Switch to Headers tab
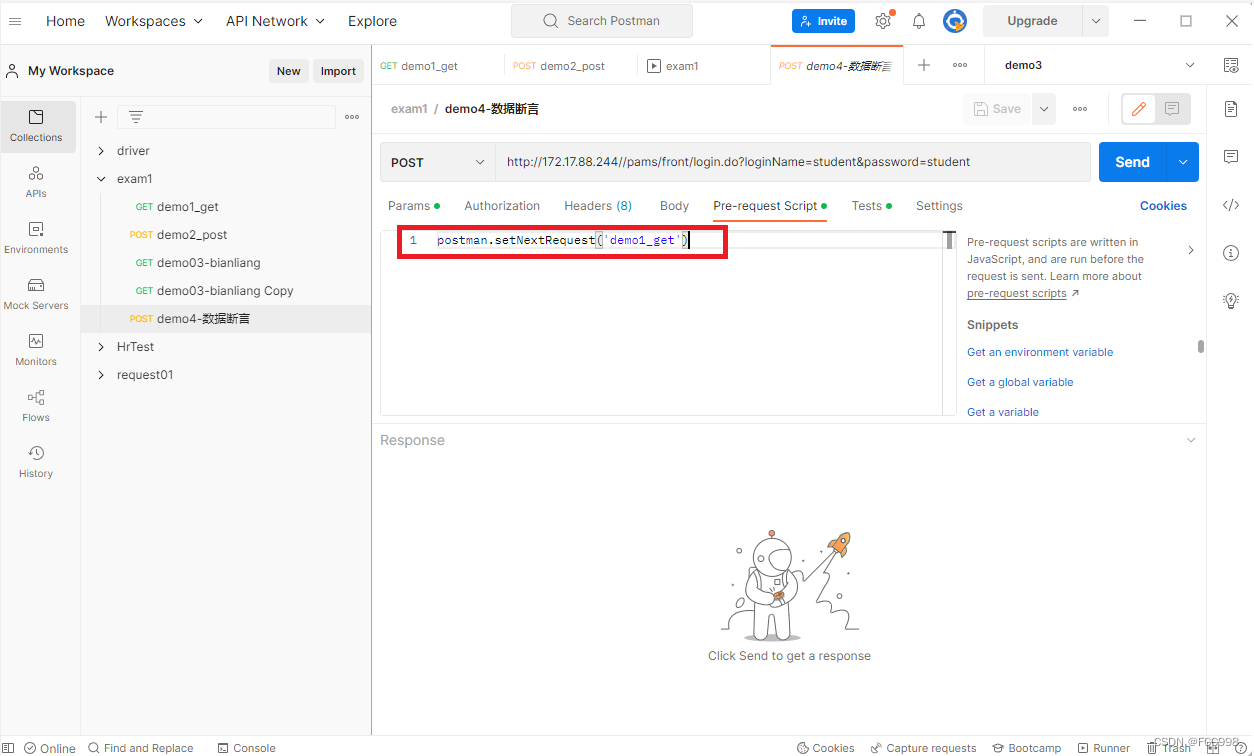 [x=598, y=206]
